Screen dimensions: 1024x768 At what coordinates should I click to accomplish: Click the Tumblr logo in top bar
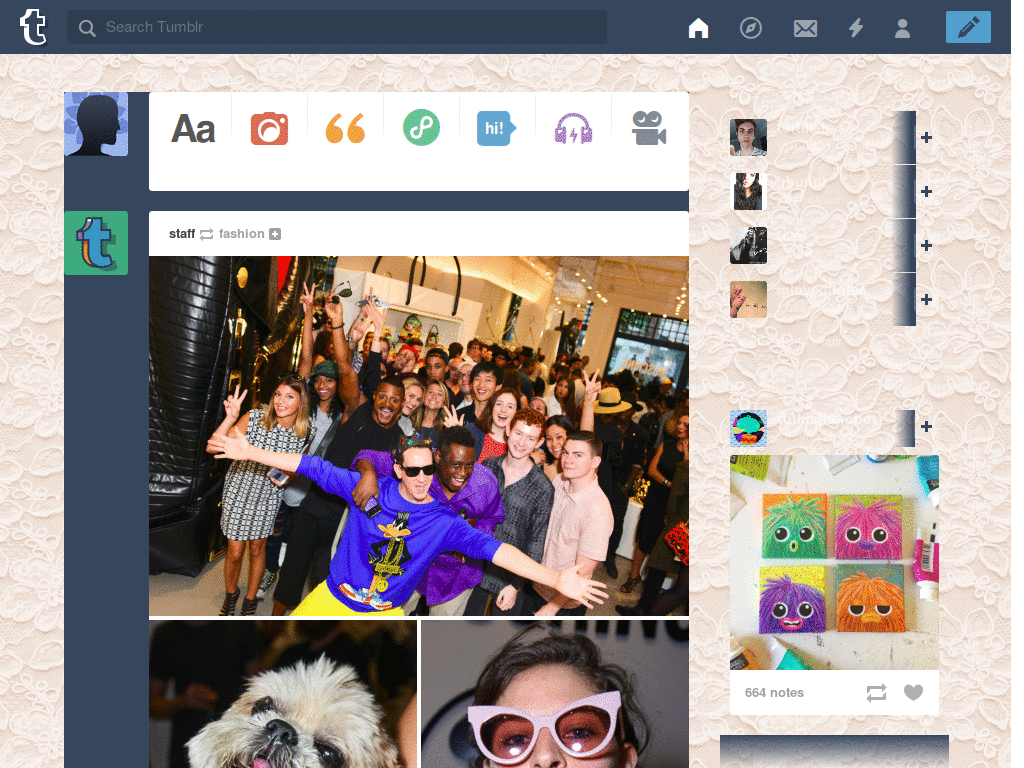[33, 27]
